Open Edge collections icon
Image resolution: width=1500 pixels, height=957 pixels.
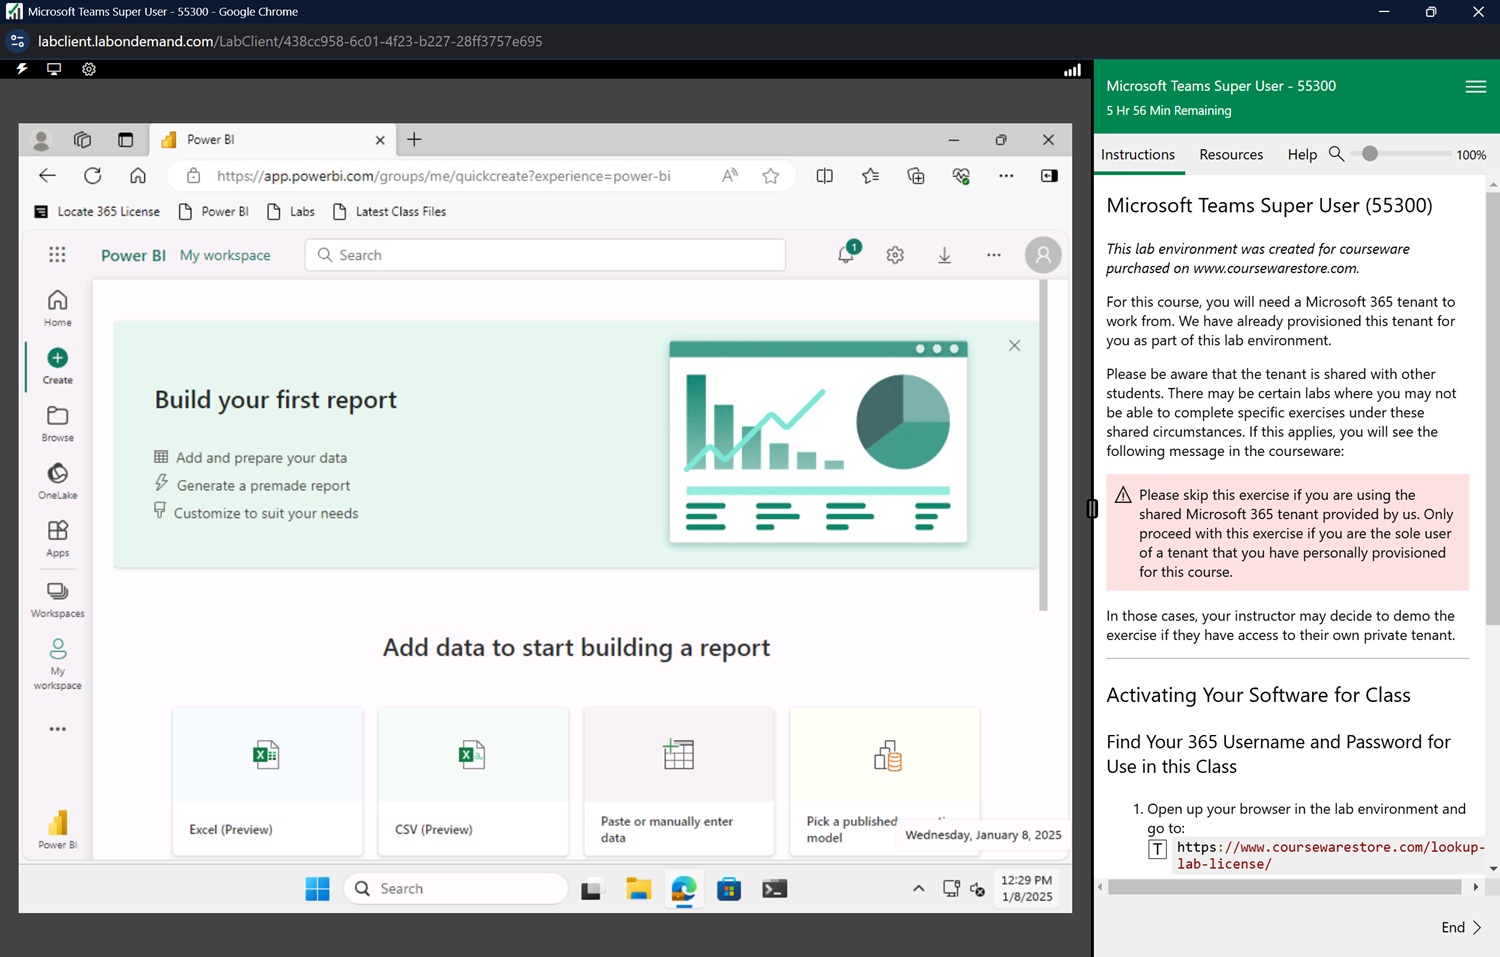click(x=916, y=176)
